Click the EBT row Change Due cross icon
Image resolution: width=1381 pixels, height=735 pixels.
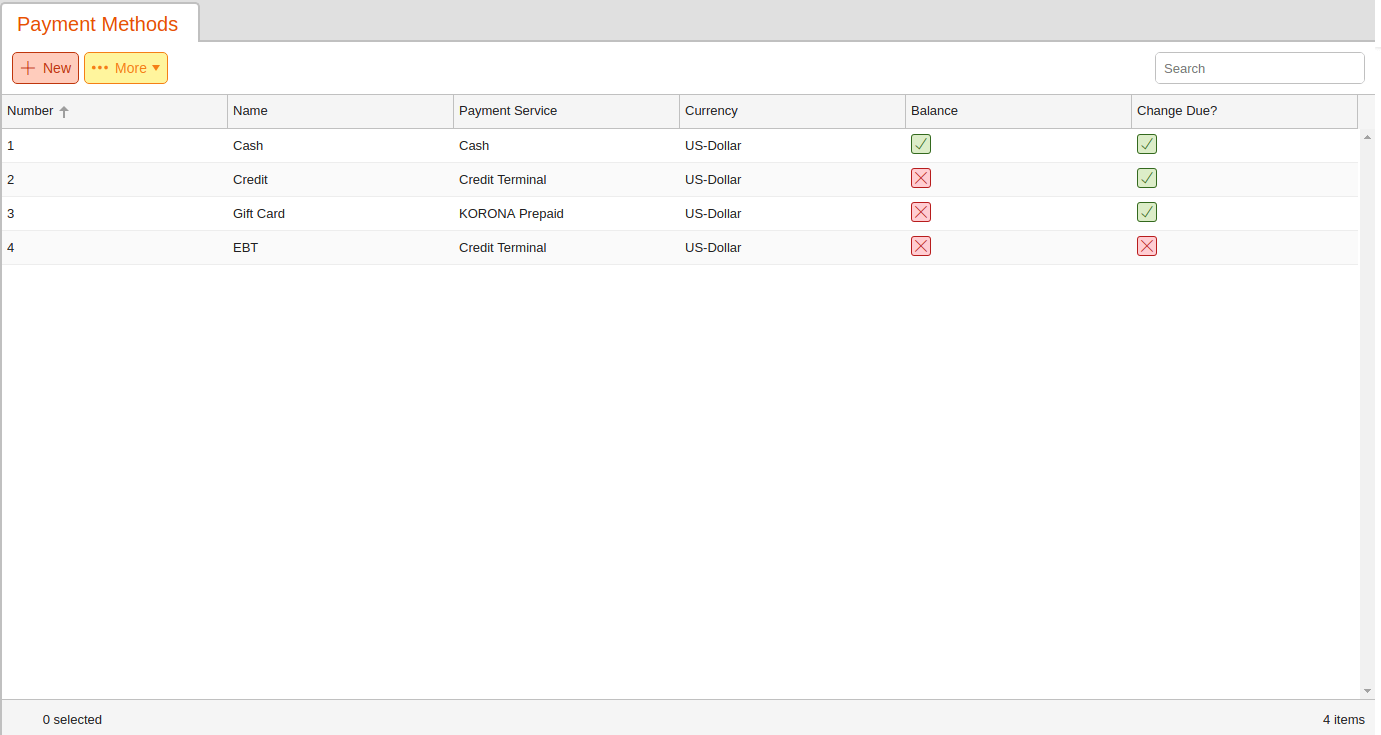tap(1147, 246)
